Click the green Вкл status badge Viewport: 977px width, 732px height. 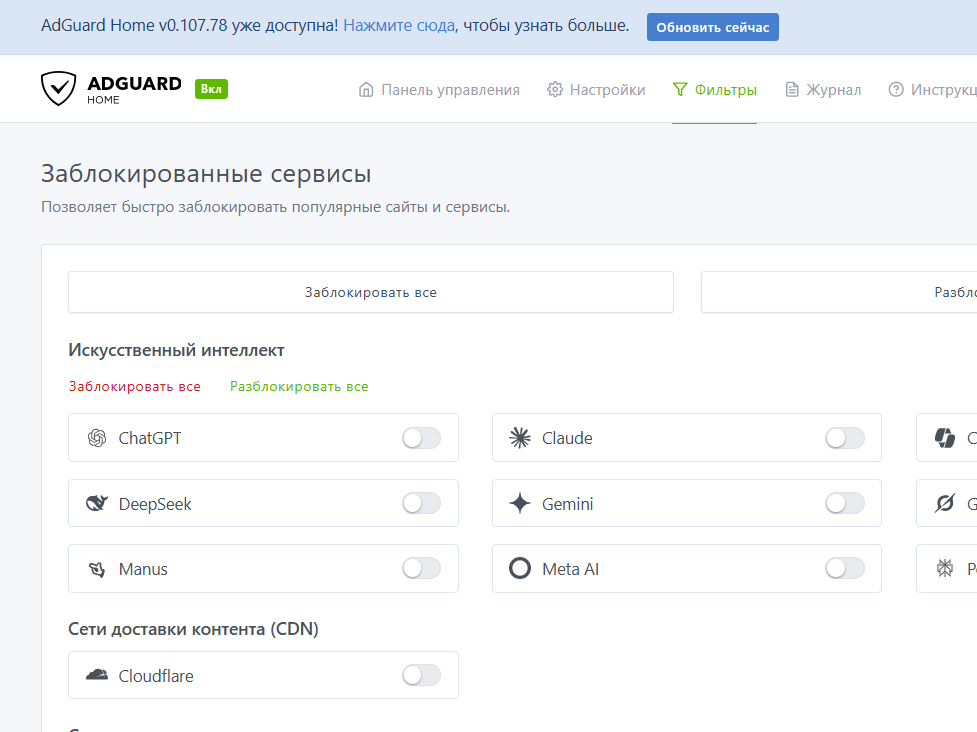pos(211,89)
